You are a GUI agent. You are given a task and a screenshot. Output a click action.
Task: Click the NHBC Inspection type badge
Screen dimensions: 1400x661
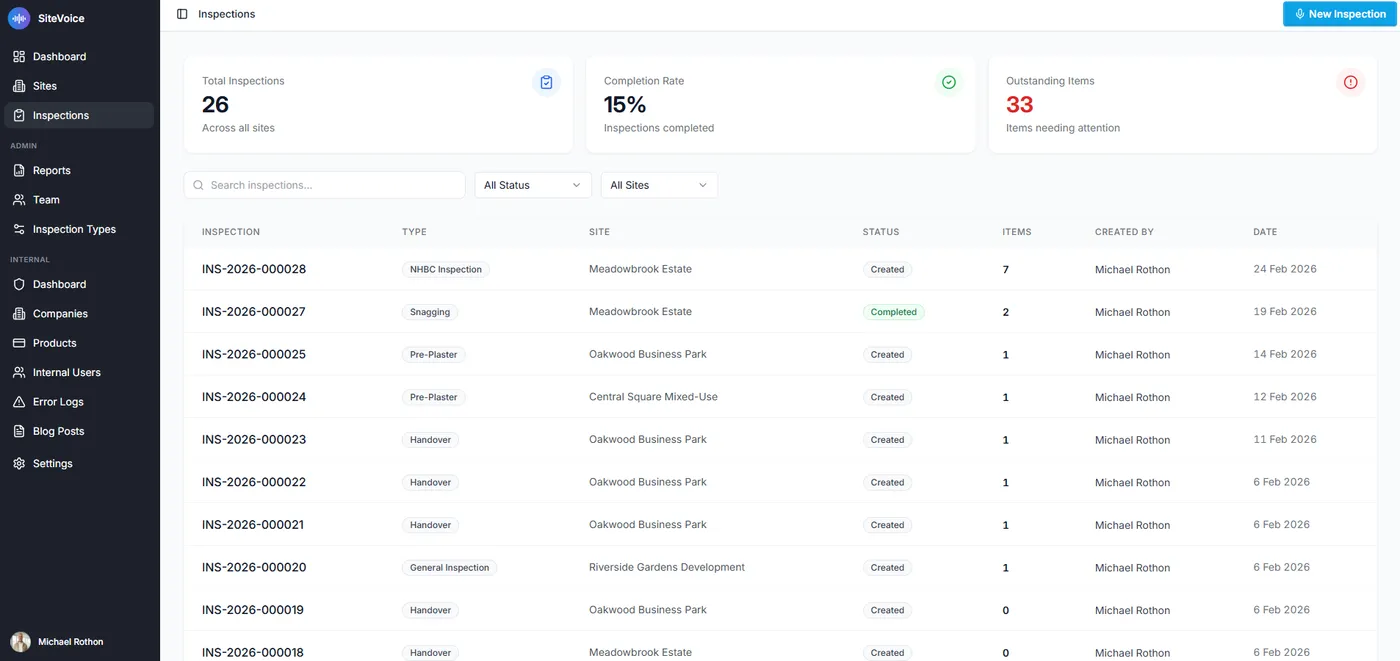click(446, 269)
